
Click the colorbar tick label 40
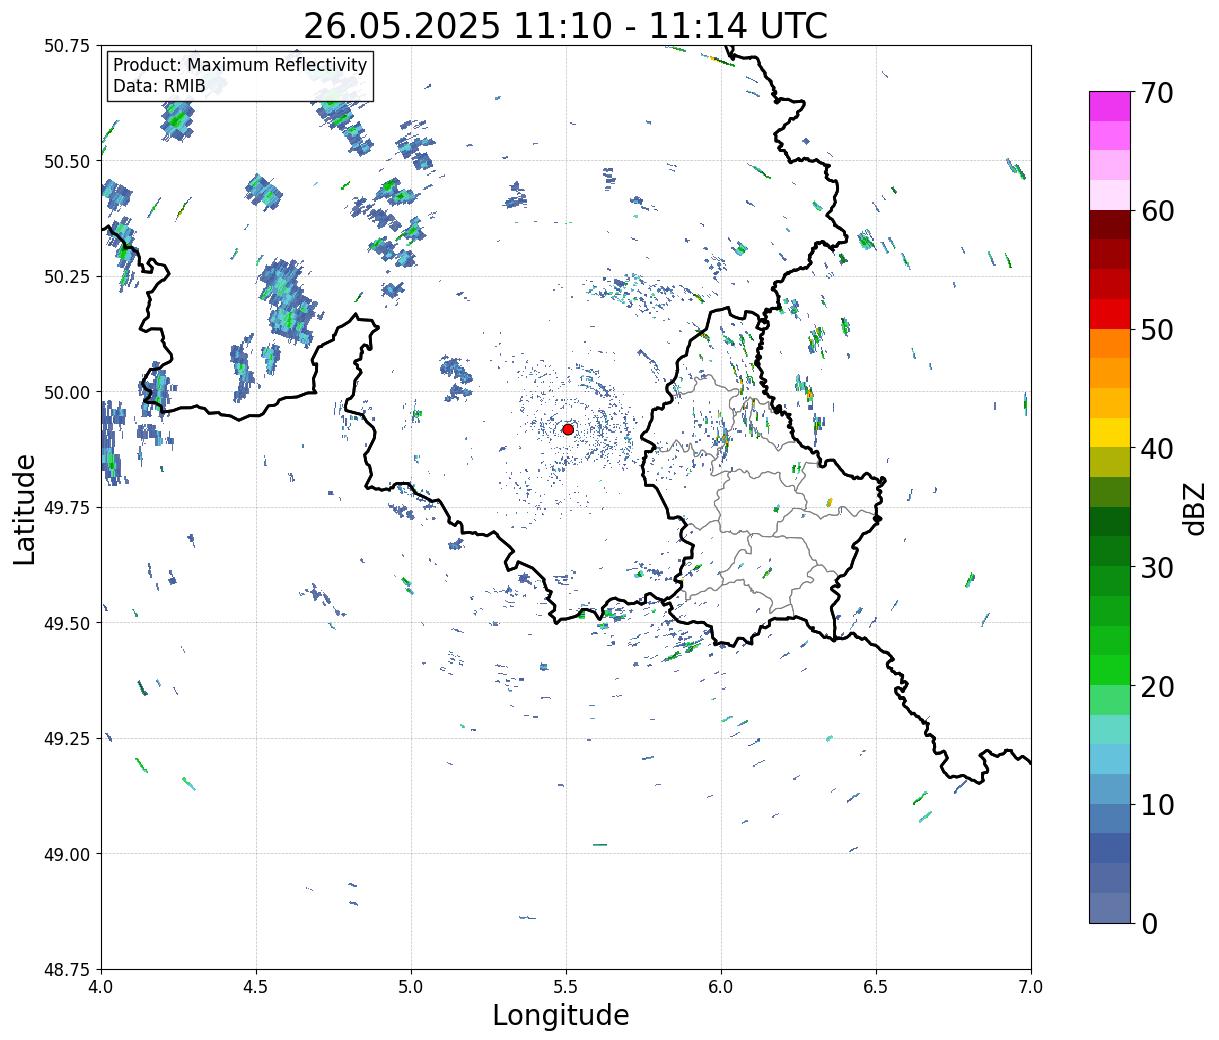click(1158, 448)
